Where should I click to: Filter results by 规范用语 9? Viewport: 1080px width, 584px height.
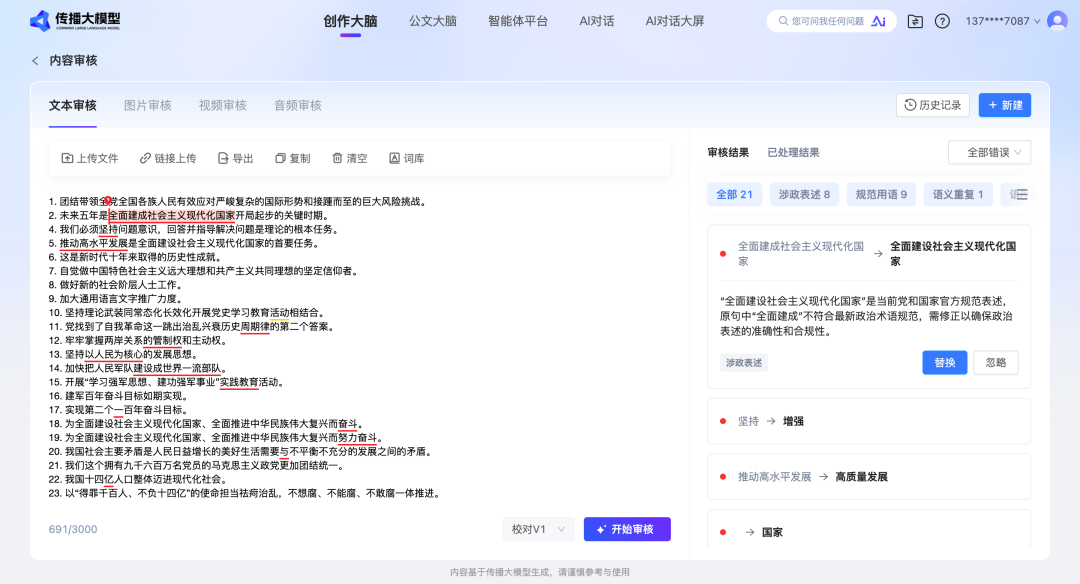(880, 194)
